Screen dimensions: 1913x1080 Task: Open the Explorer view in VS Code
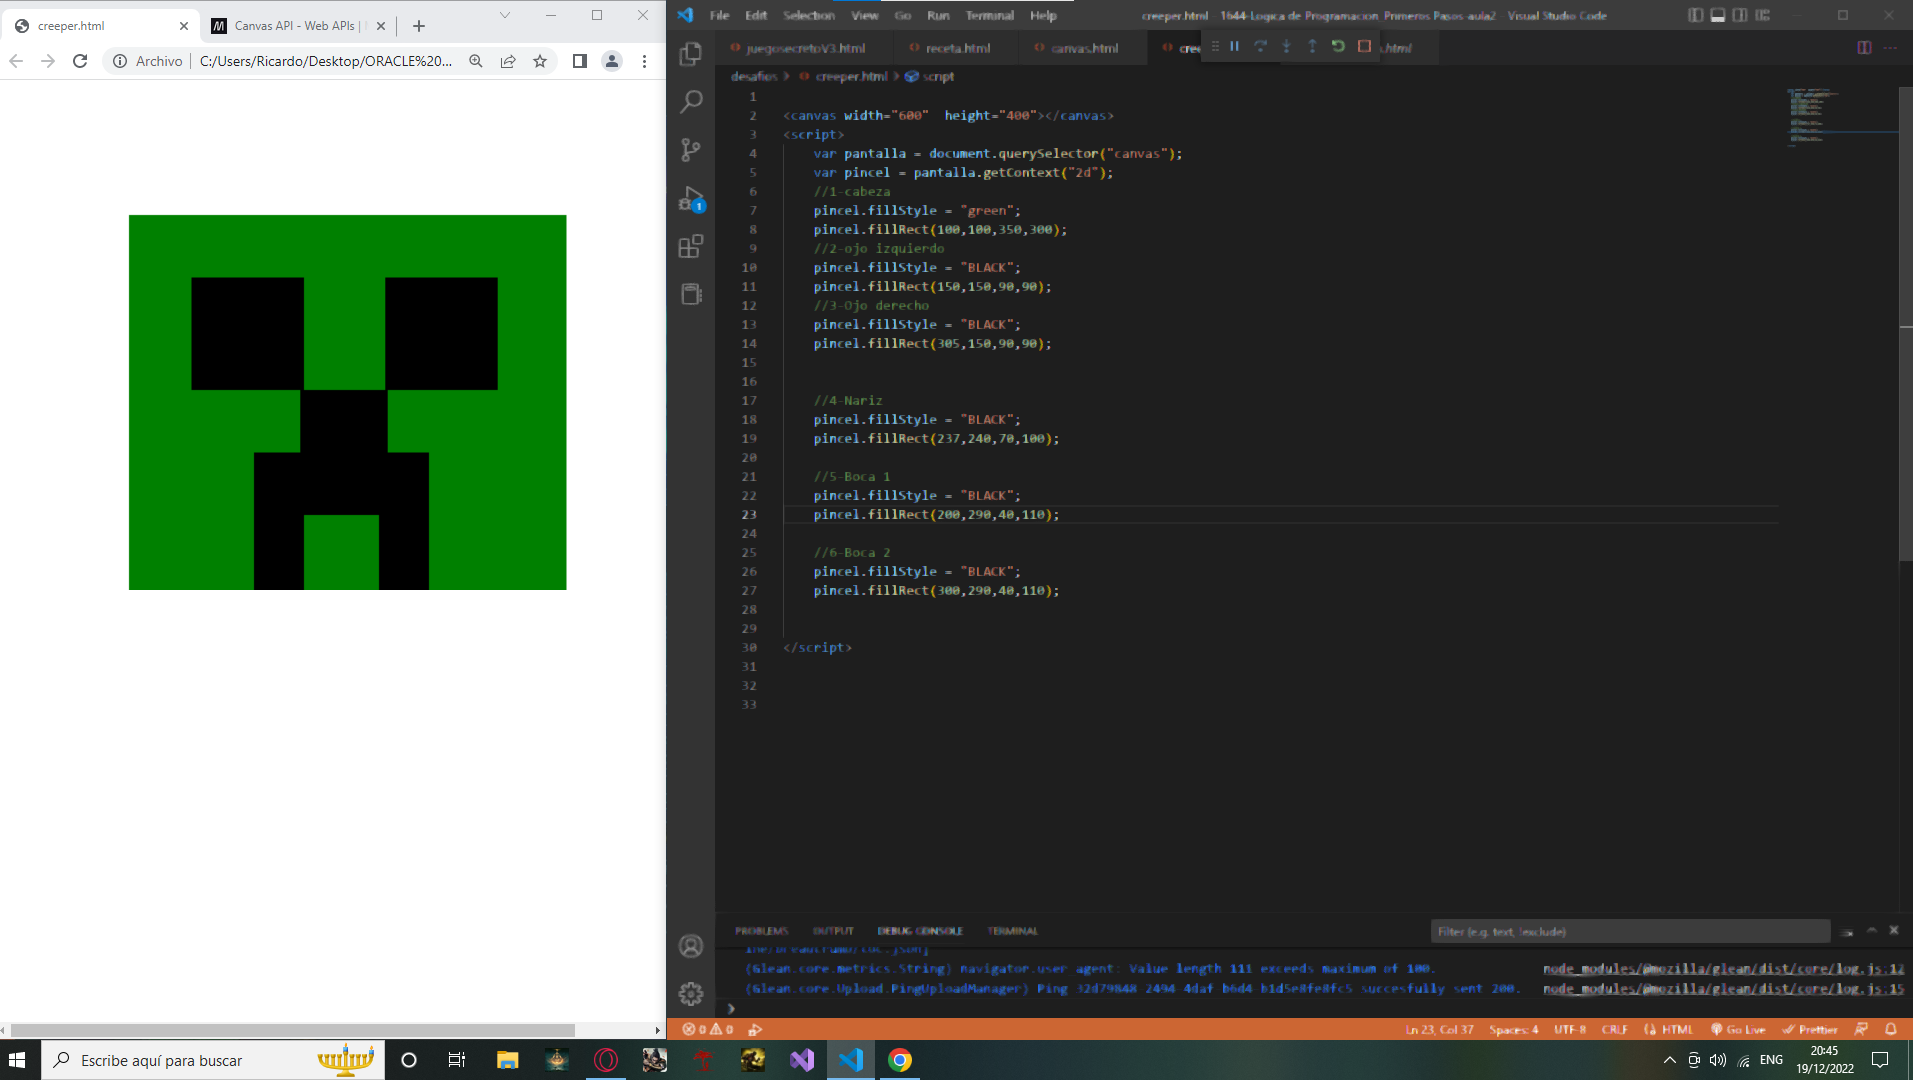click(x=691, y=54)
